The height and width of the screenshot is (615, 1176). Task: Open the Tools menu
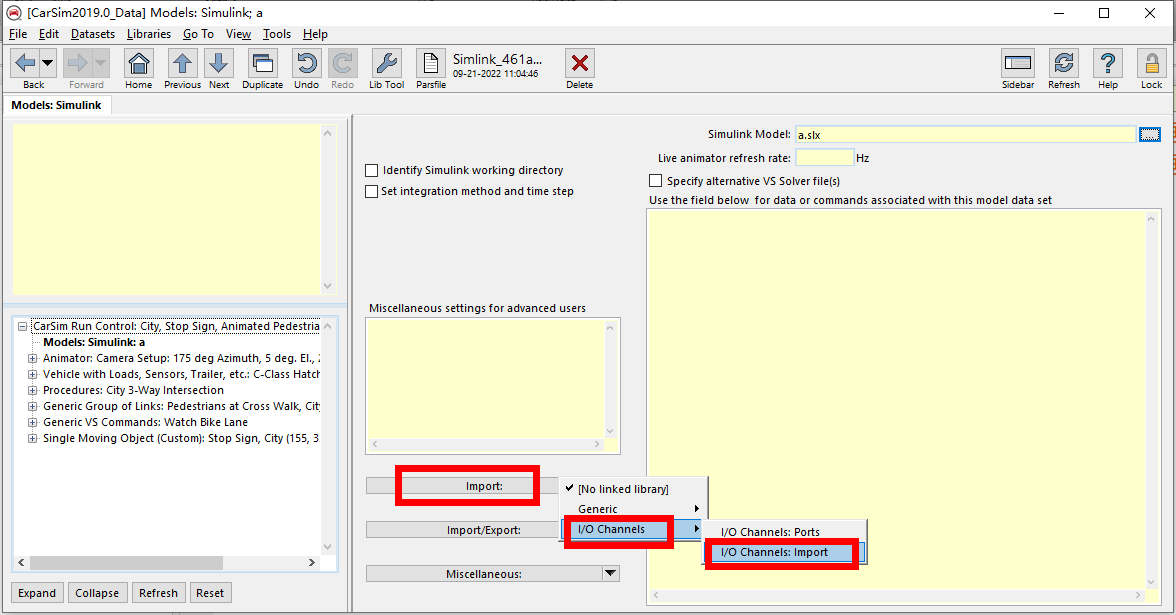277,34
